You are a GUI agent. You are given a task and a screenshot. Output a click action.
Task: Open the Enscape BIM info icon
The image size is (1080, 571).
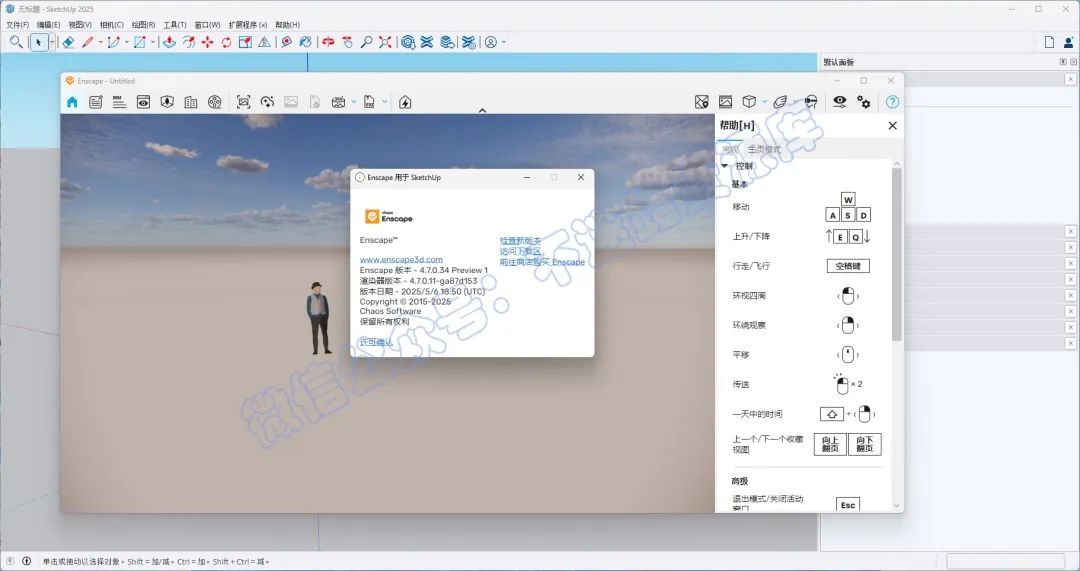pyautogui.click(x=119, y=102)
